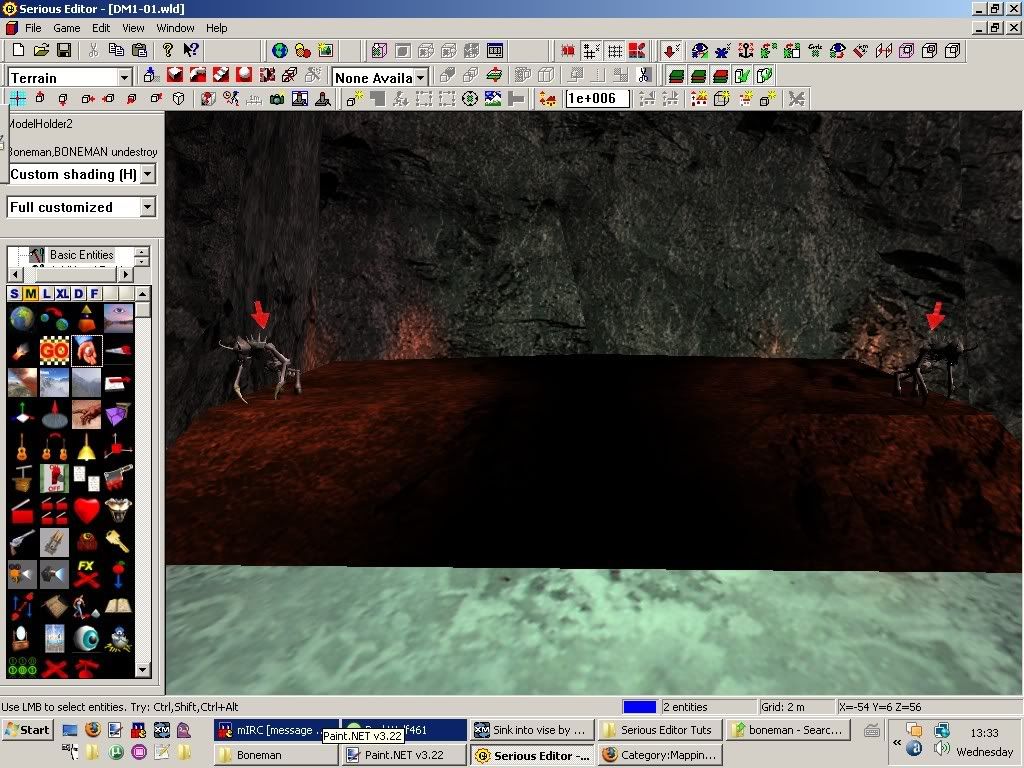Toggle the XL thumbnail size button
The width and height of the screenshot is (1024, 768).
(62, 293)
